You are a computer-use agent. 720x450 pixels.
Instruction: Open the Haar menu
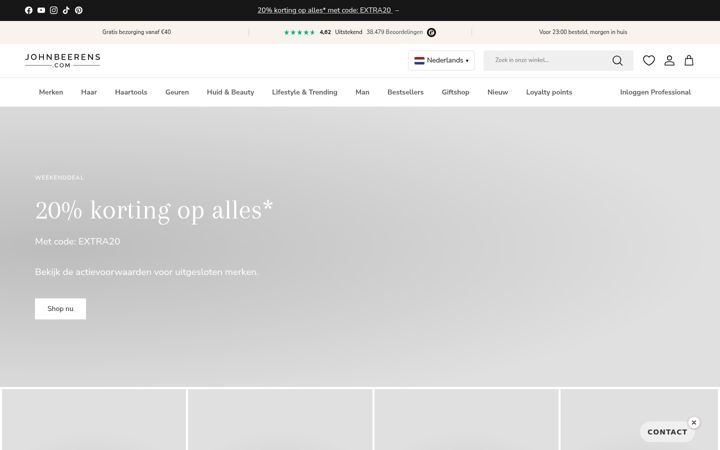[x=89, y=92]
